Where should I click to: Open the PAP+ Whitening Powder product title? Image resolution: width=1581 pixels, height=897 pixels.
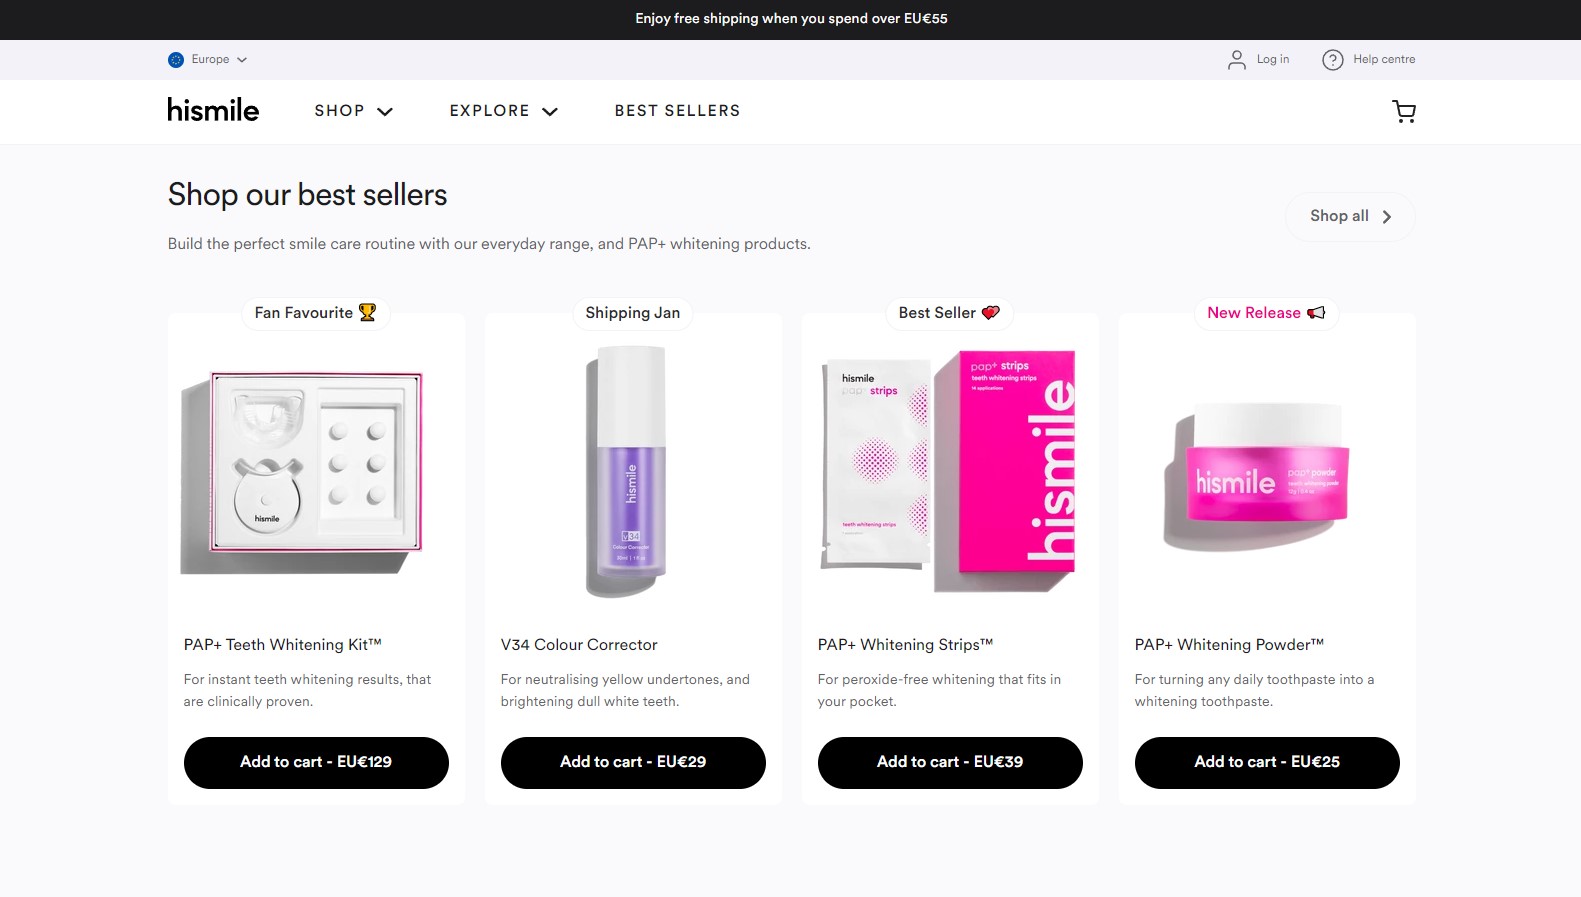[x=1229, y=645]
